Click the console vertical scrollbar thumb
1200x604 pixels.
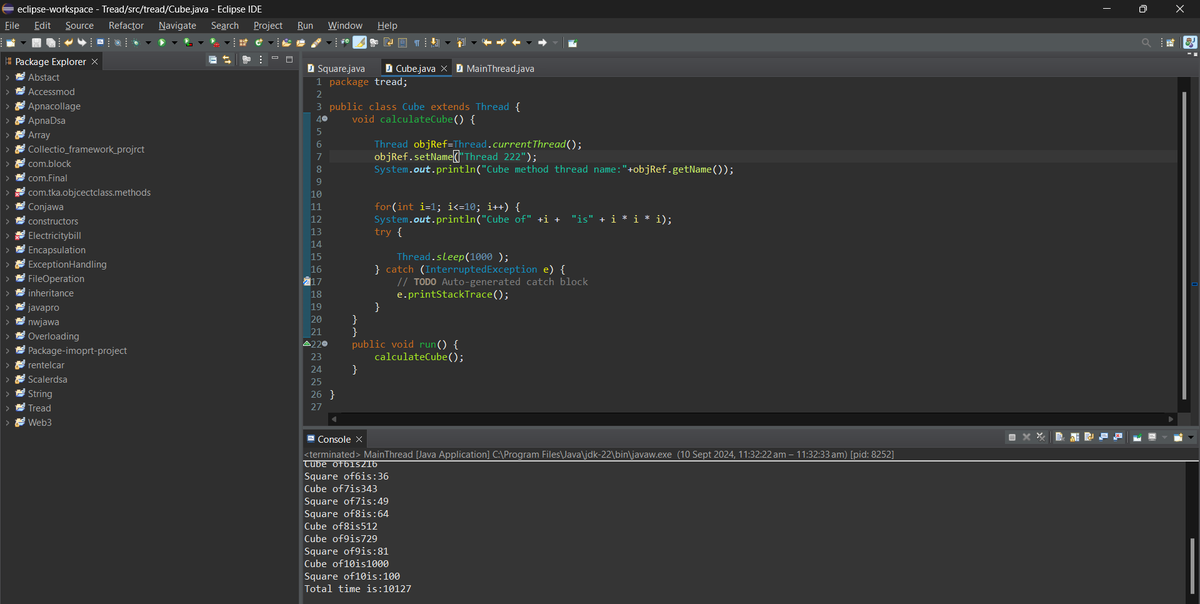click(x=1191, y=565)
